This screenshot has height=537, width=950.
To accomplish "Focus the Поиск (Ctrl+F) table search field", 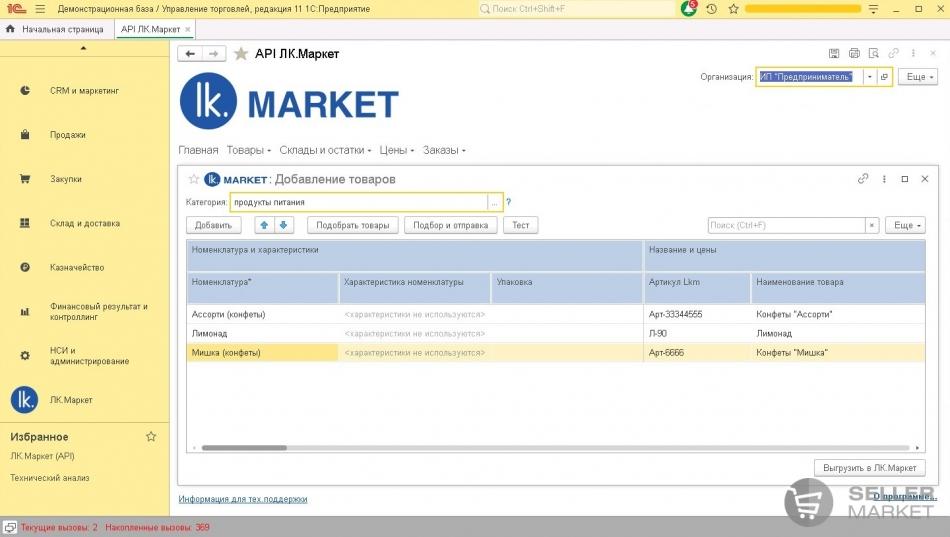I will pyautogui.click(x=786, y=225).
